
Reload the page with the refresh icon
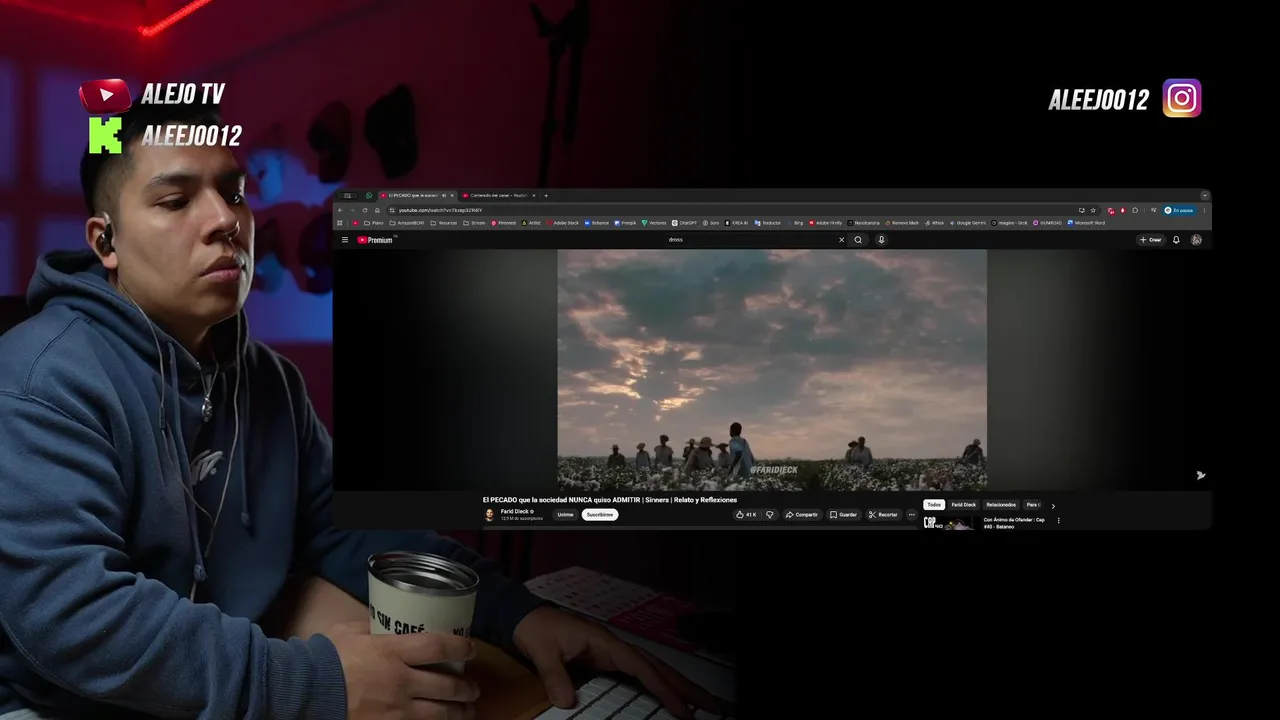coord(365,210)
